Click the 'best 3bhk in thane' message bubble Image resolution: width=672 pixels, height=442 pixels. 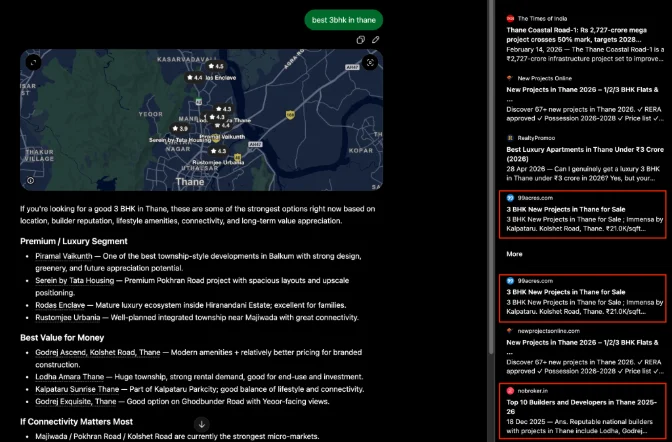coord(344,20)
